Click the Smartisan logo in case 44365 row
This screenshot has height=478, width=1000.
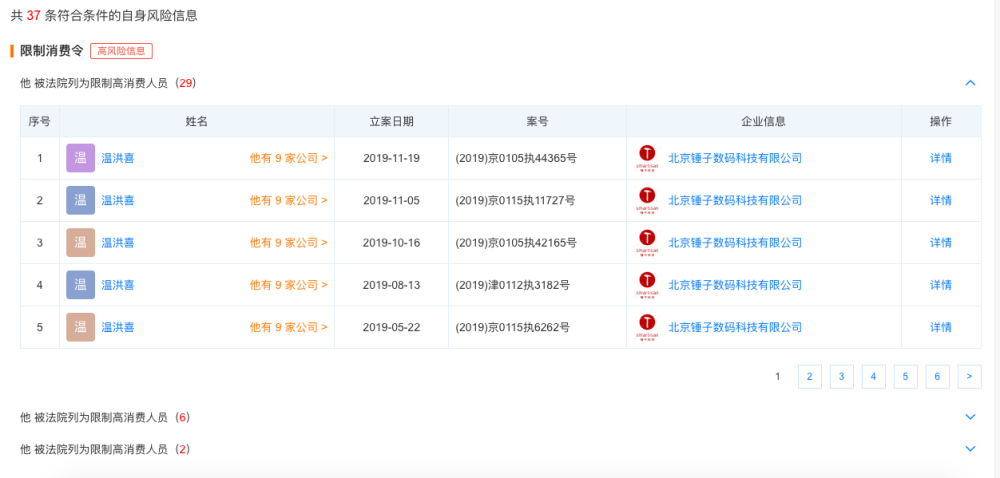(647, 158)
